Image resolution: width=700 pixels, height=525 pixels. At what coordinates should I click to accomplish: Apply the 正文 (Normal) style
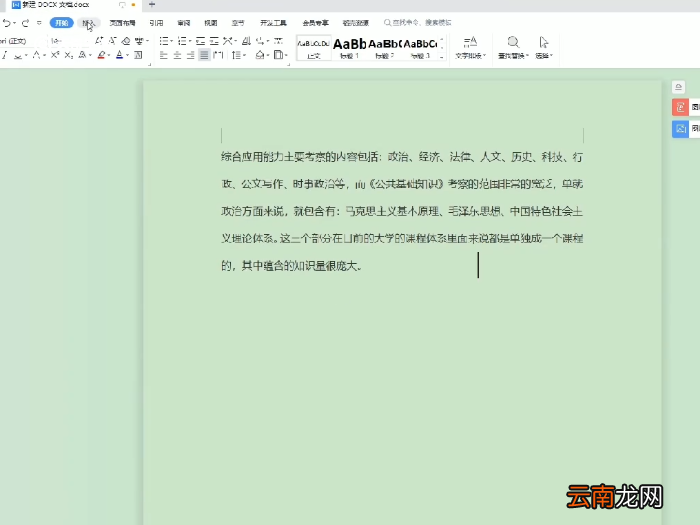(x=313, y=48)
